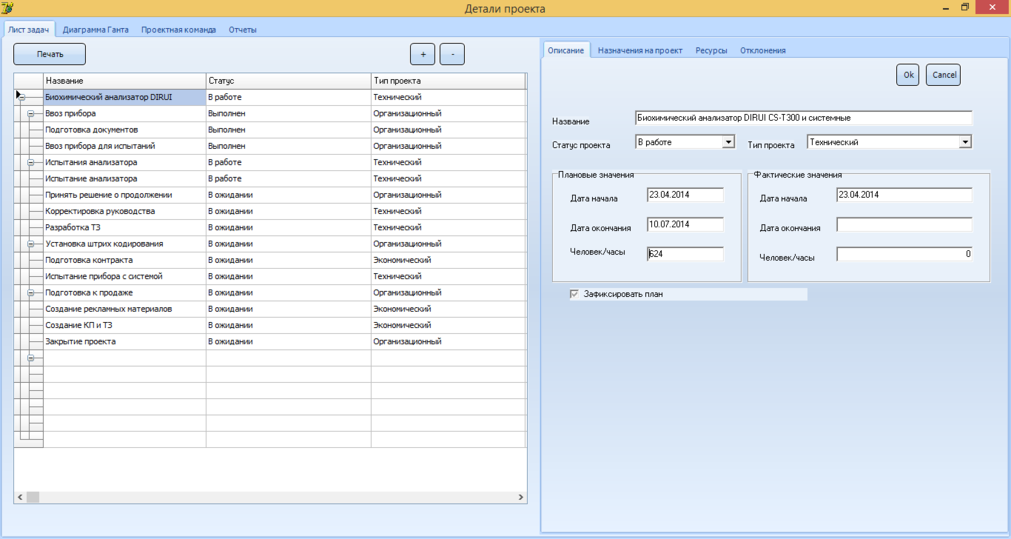This screenshot has width=1011, height=539.
Task: Click the Ok button
Action: pyautogui.click(x=907, y=75)
